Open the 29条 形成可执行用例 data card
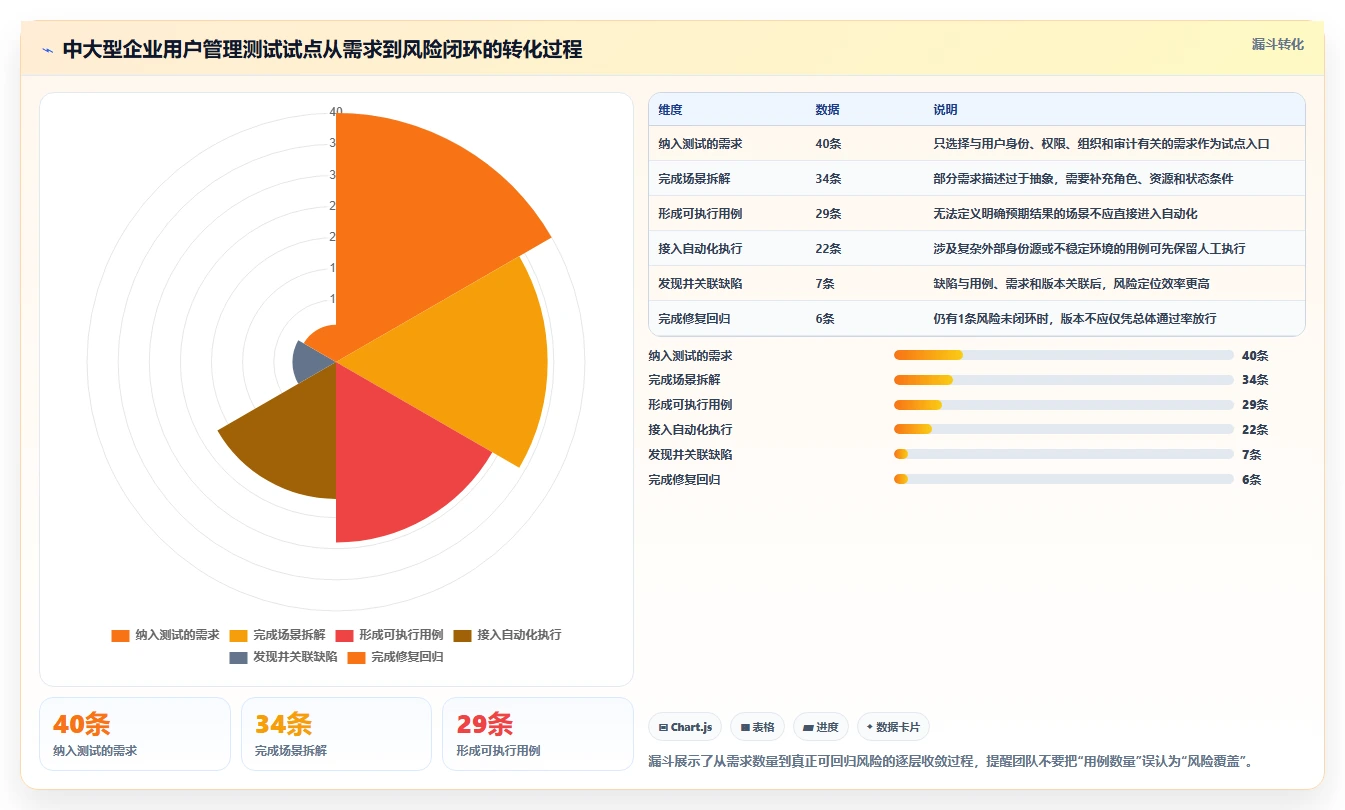The image size is (1345, 810). (538, 734)
